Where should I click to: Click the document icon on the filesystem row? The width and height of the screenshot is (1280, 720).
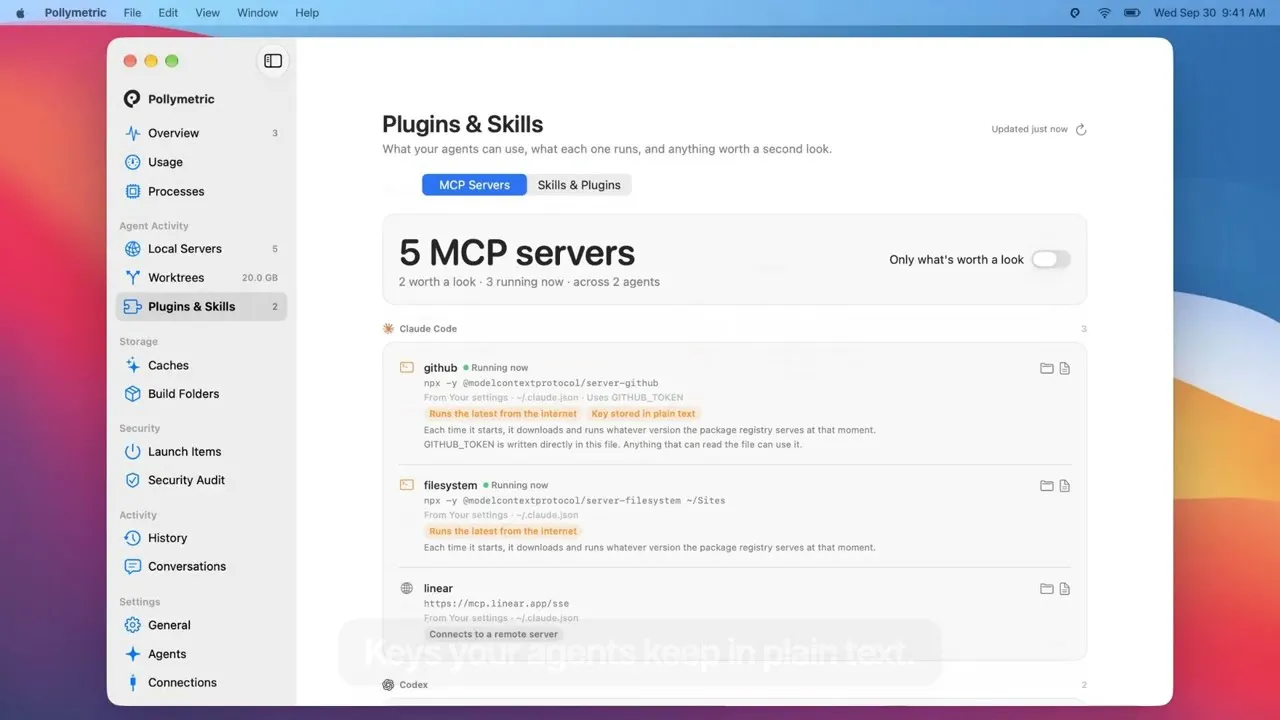(x=1065, y=486)
